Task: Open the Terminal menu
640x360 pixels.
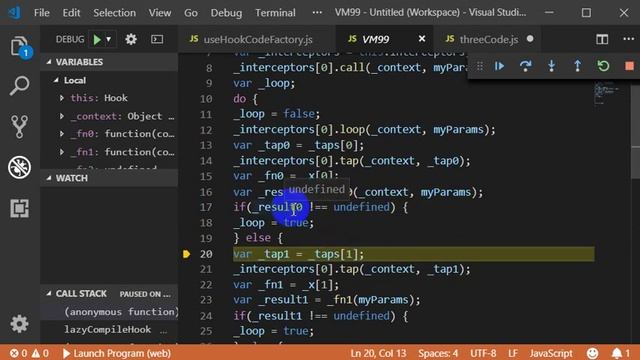Action: pyautogui.click(x=275, y=13)
